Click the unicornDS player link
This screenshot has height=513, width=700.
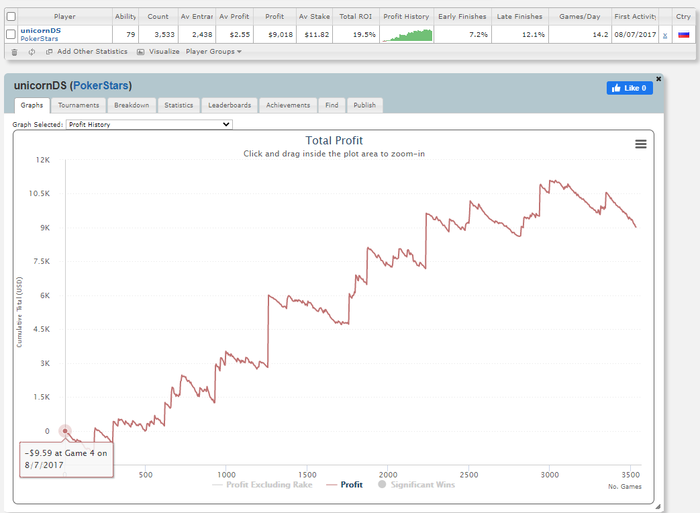click(x=41, y=30)
